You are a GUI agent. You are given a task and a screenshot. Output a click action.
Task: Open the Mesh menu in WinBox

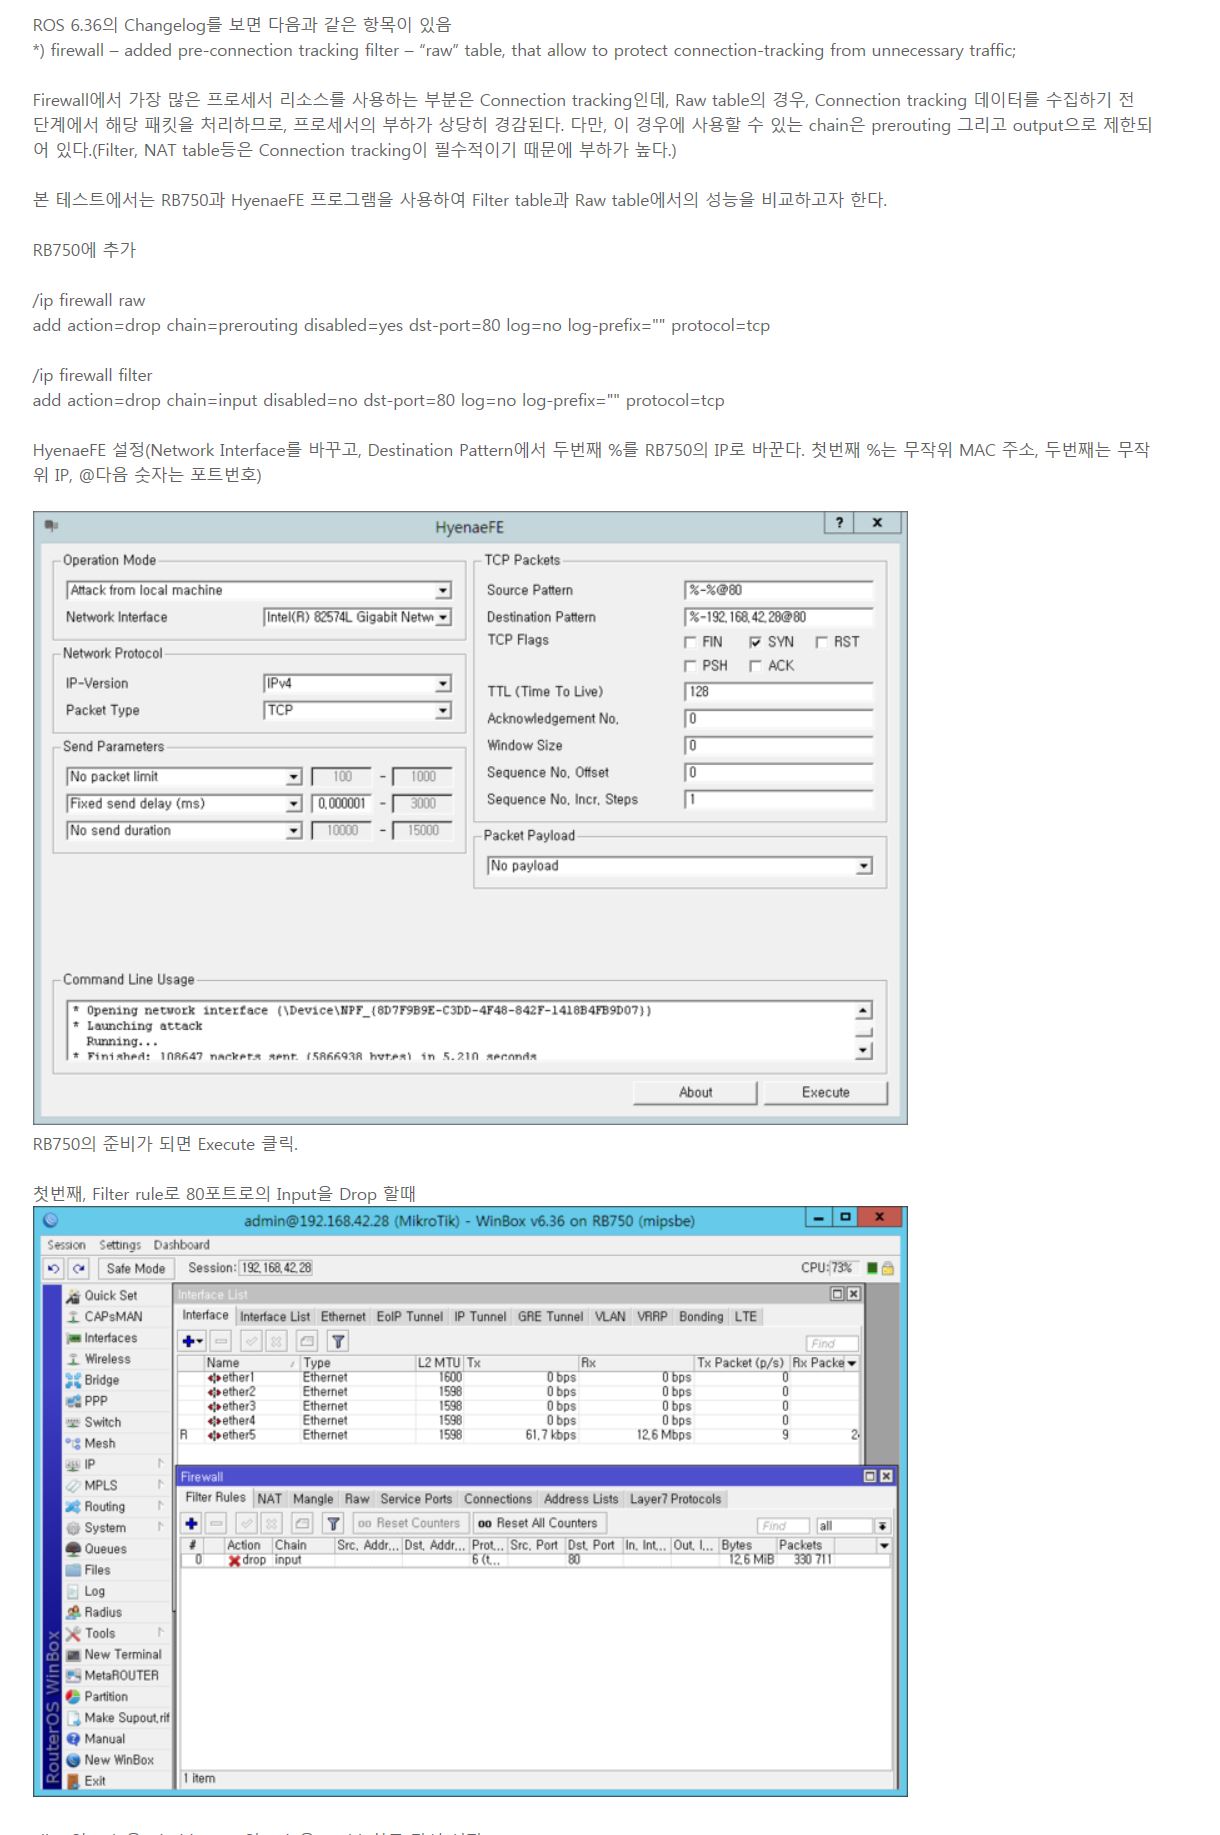(99, 1443)
